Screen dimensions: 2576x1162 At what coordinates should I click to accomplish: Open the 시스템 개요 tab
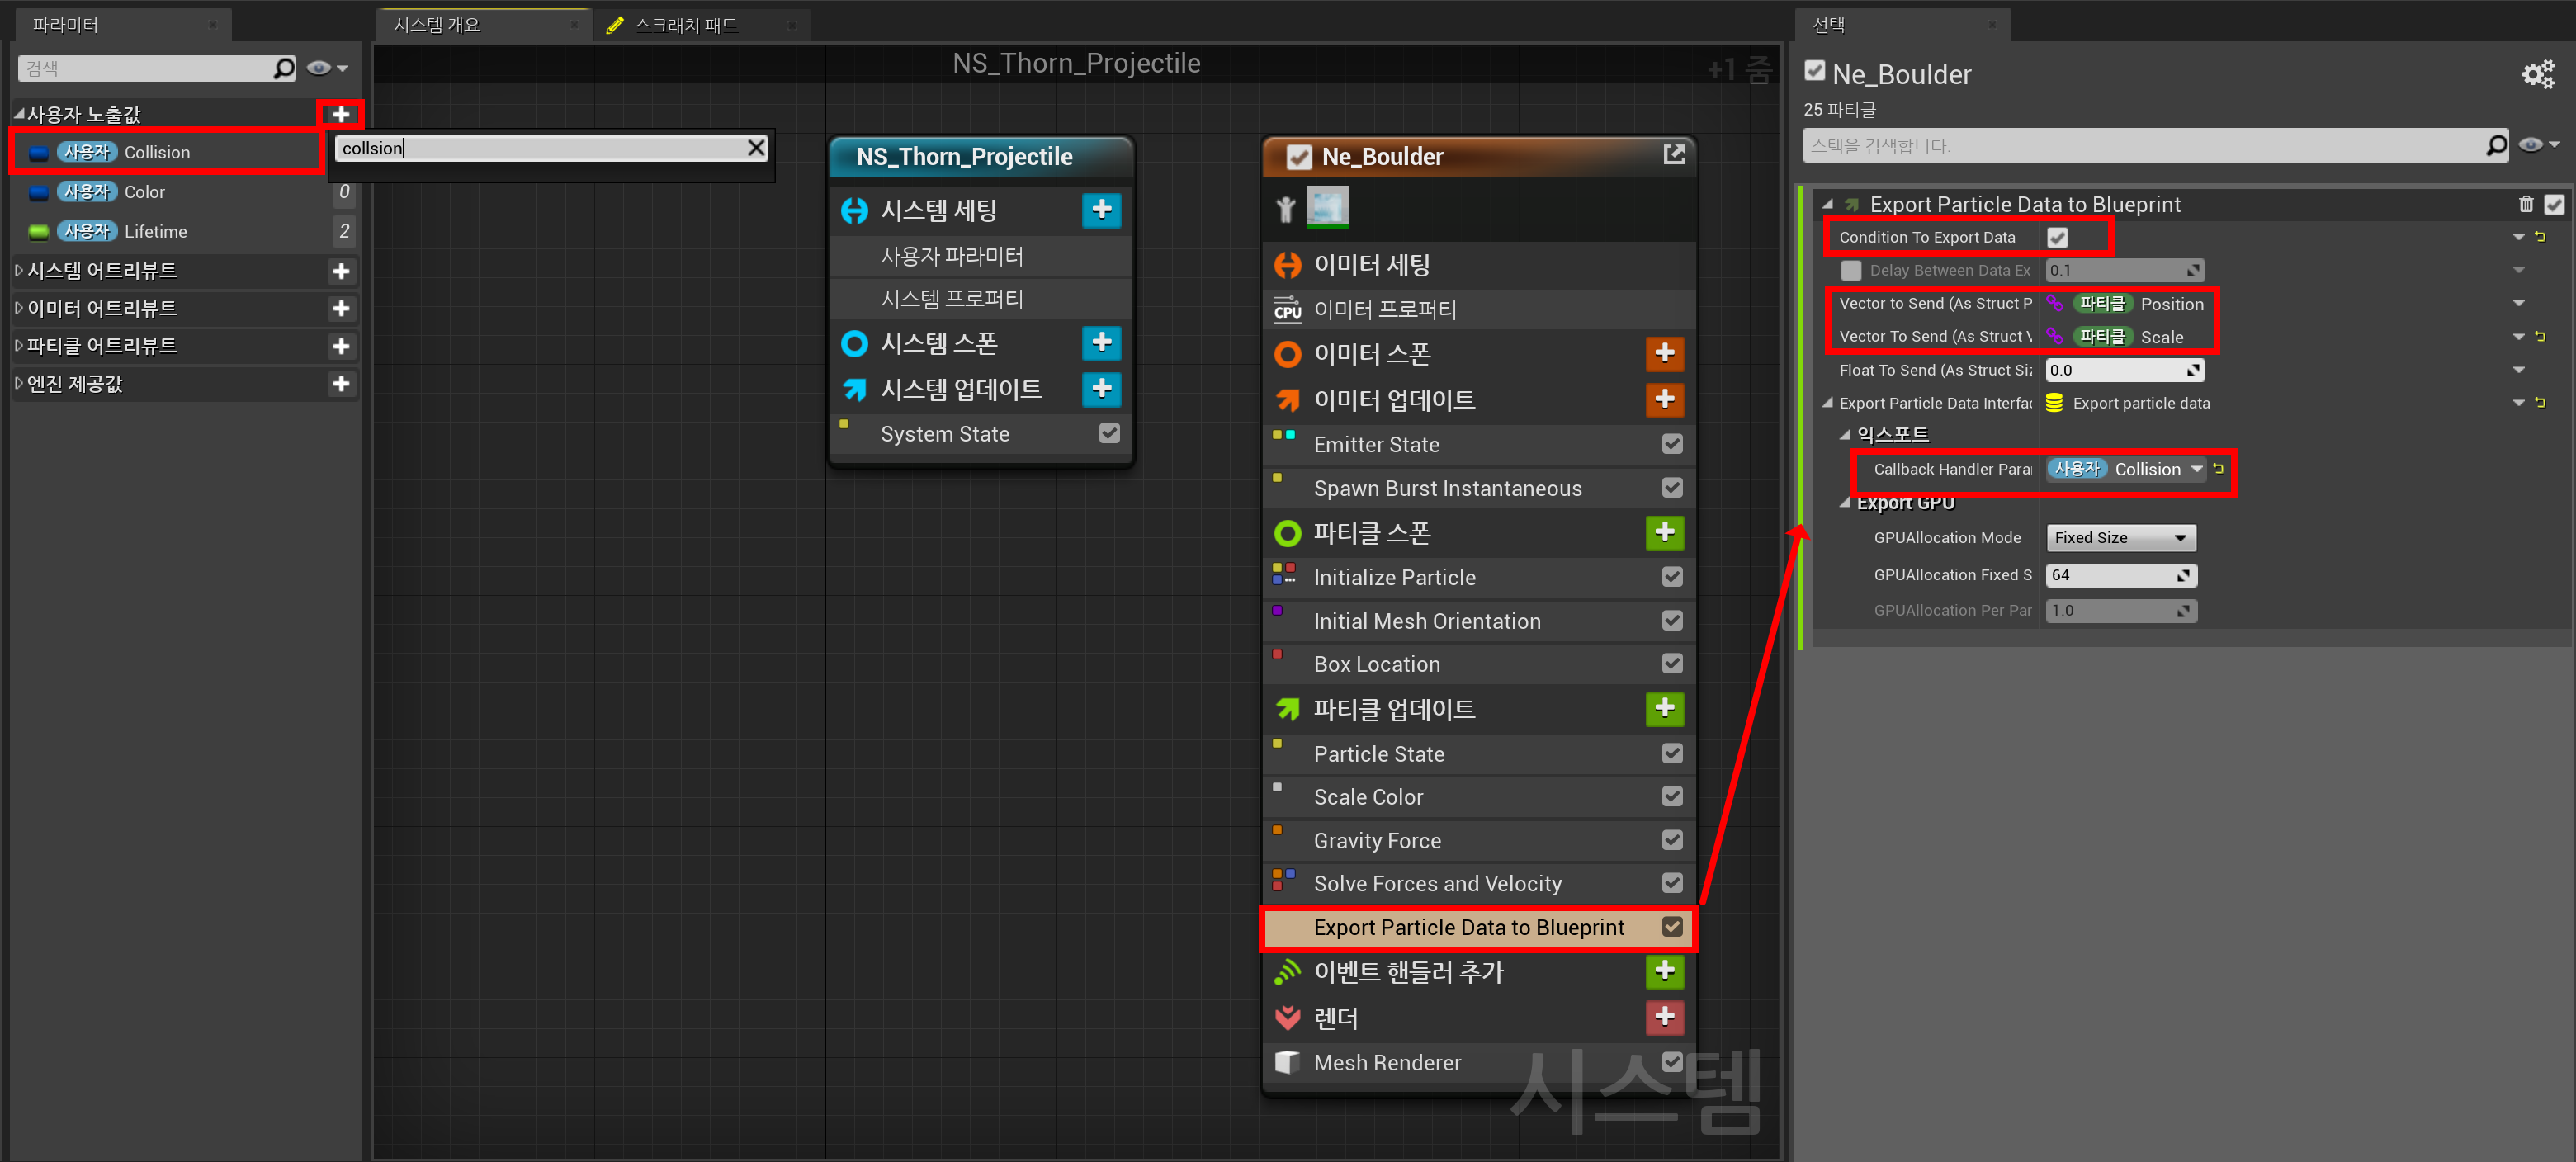pyautogui.click(x=437, y=25)
